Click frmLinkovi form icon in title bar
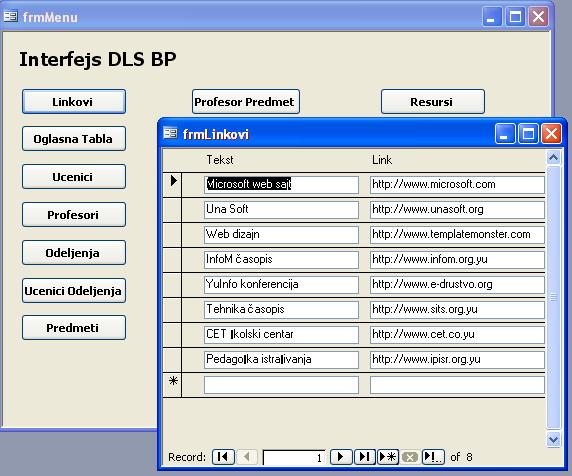Viewport: 572px width, 476px height. click(170, 133)
